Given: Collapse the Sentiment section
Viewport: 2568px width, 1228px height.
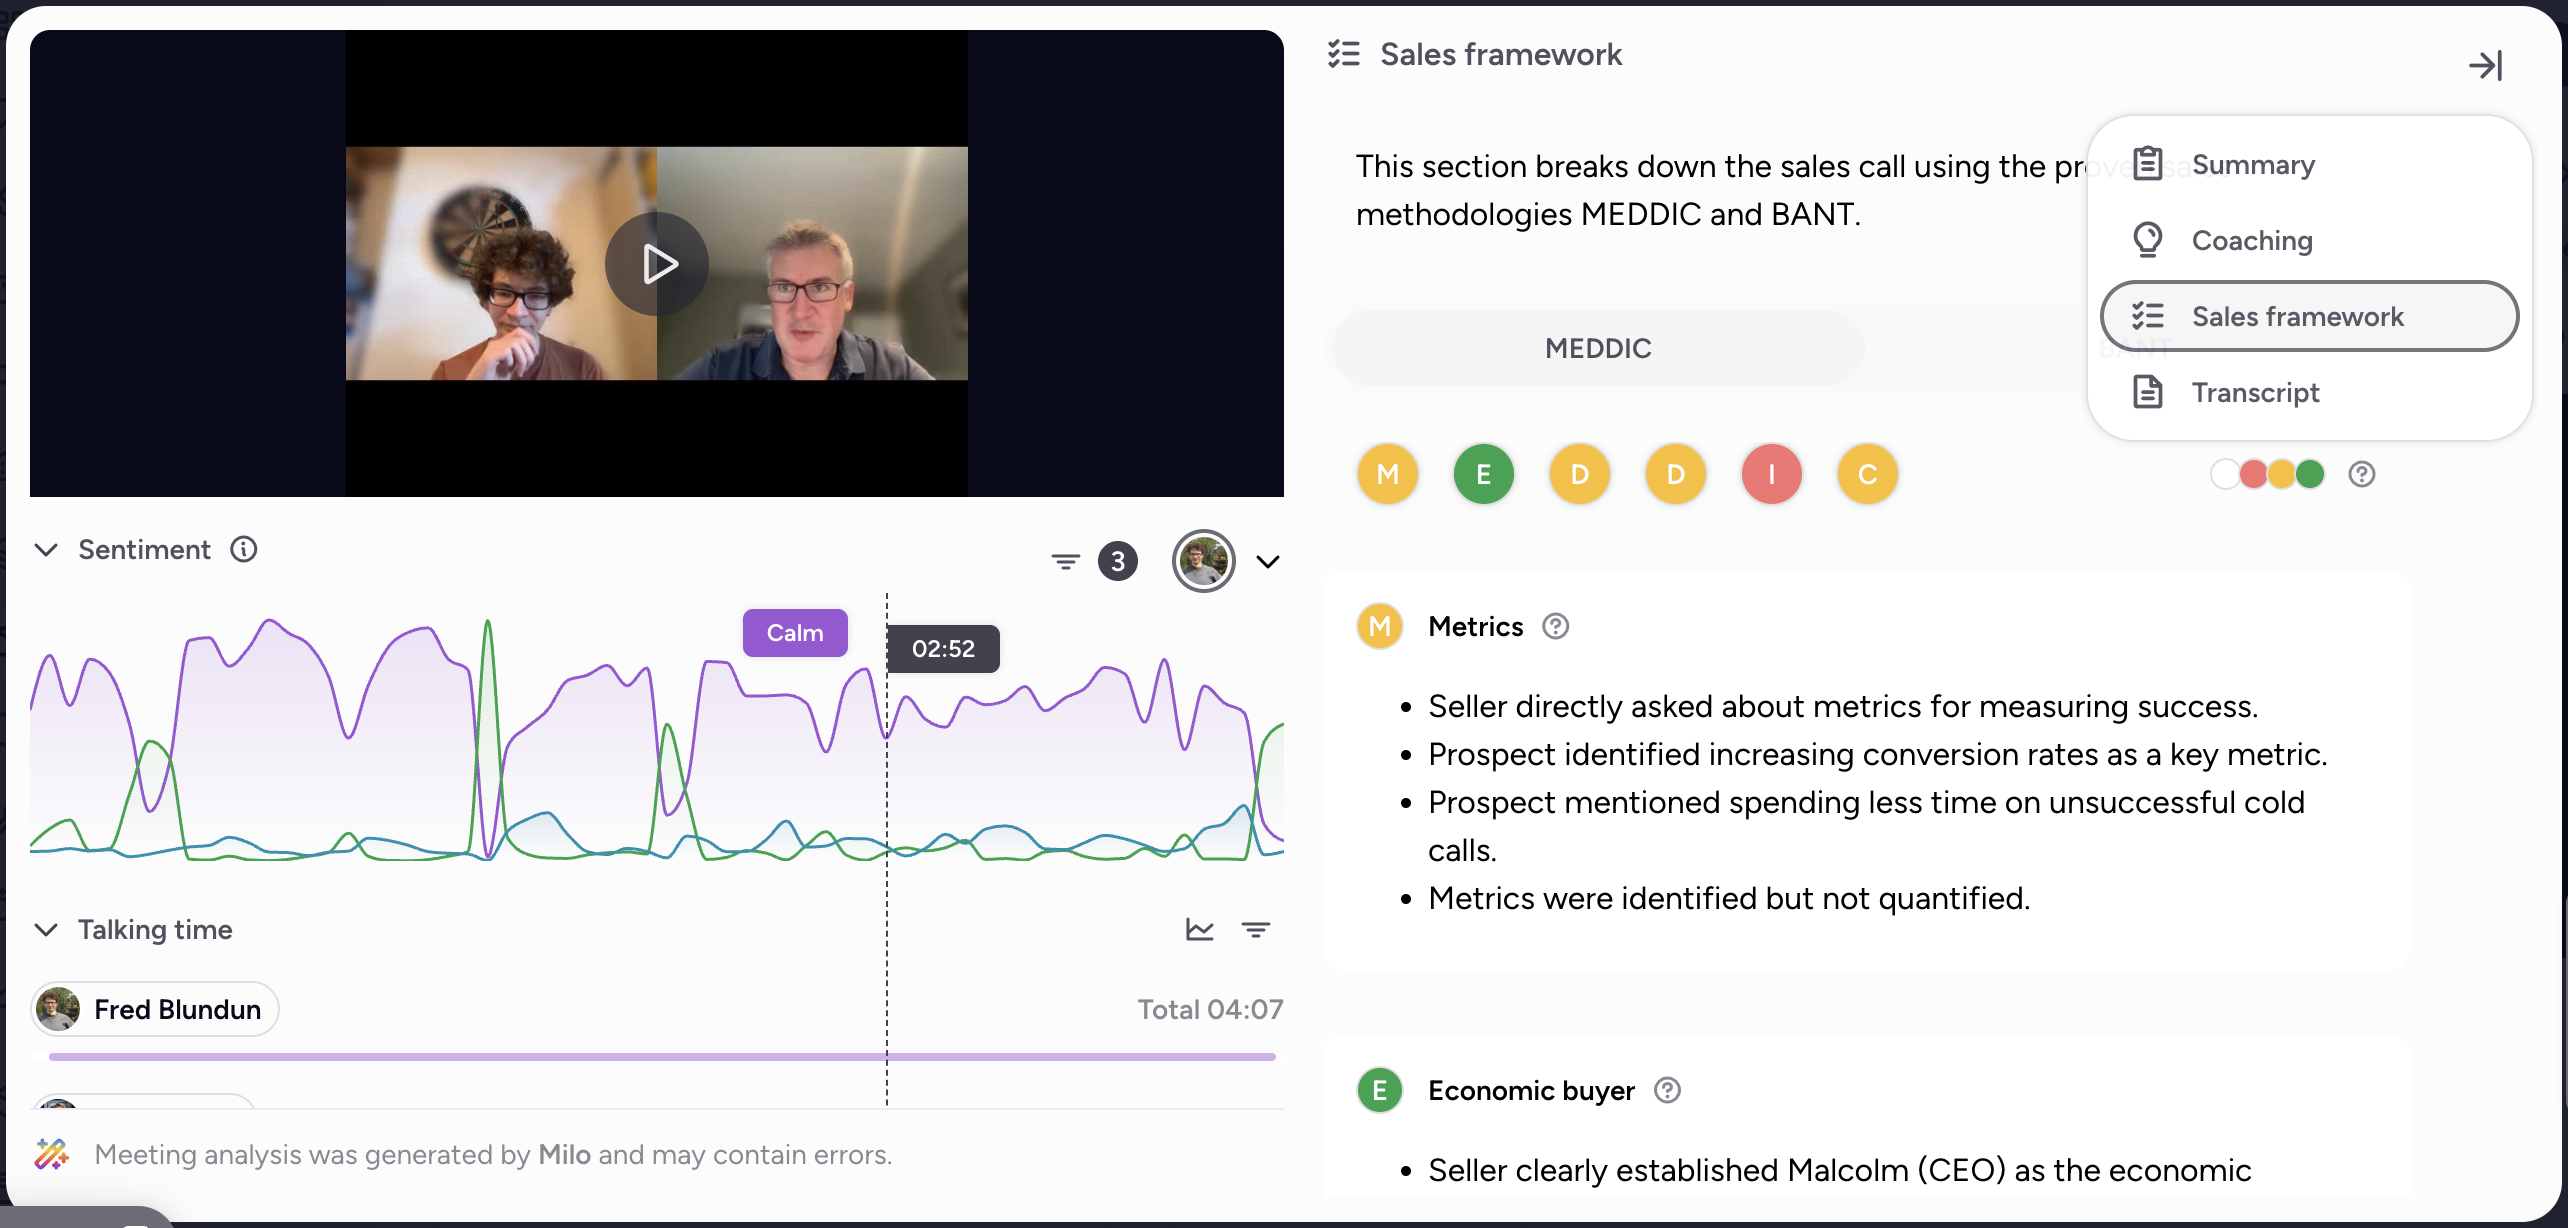Looking at the screenshot, I should pos(46,549).
